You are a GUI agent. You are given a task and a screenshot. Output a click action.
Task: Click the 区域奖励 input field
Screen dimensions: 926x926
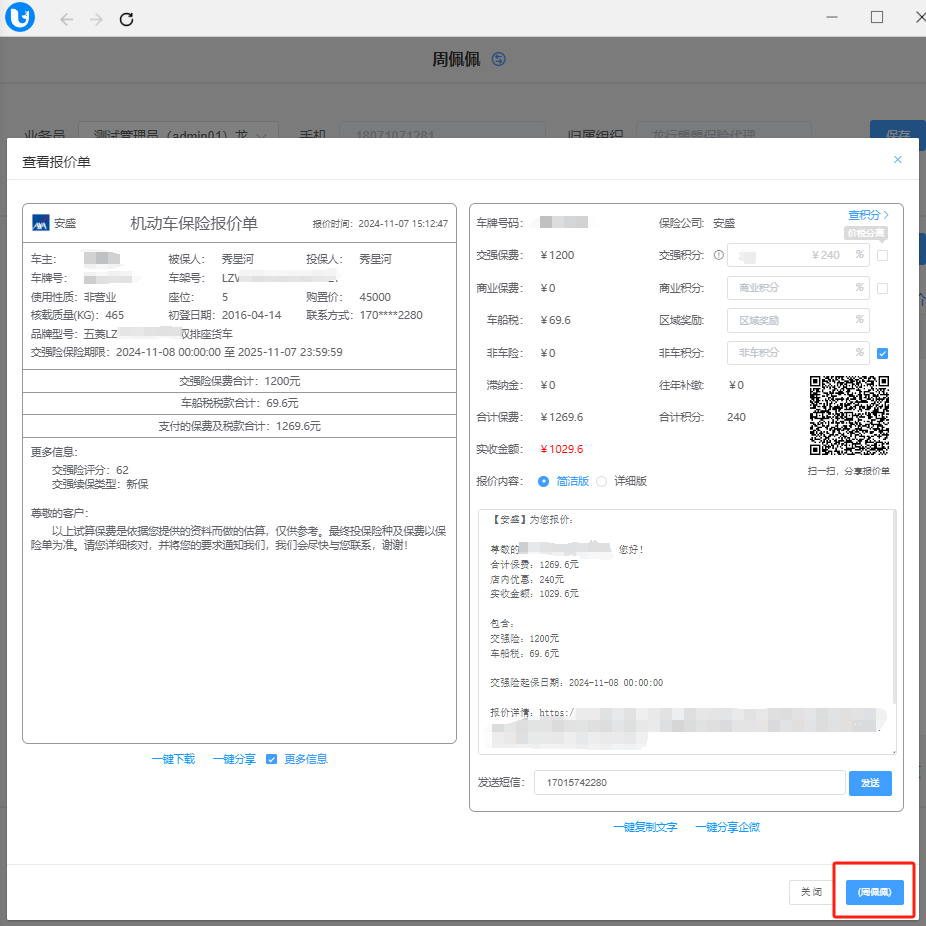(798, 320)
